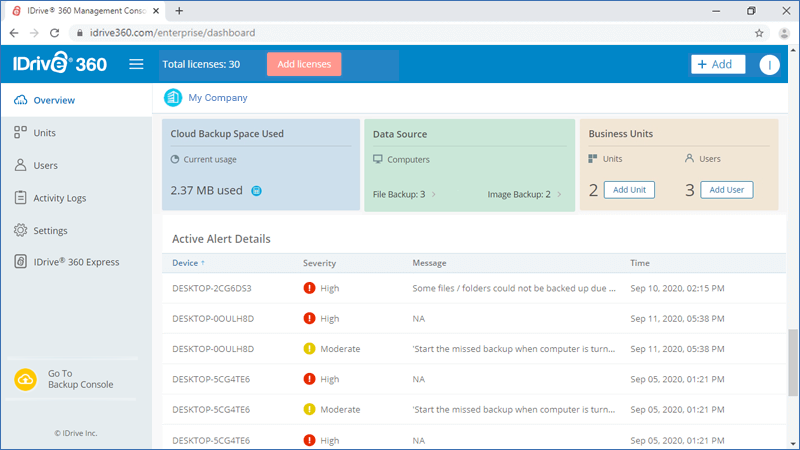Image resolution: width=800 pixels, height=450 pixels.
Task: Click the Go To Backup Console cloud icon
Action: point(26,380)
